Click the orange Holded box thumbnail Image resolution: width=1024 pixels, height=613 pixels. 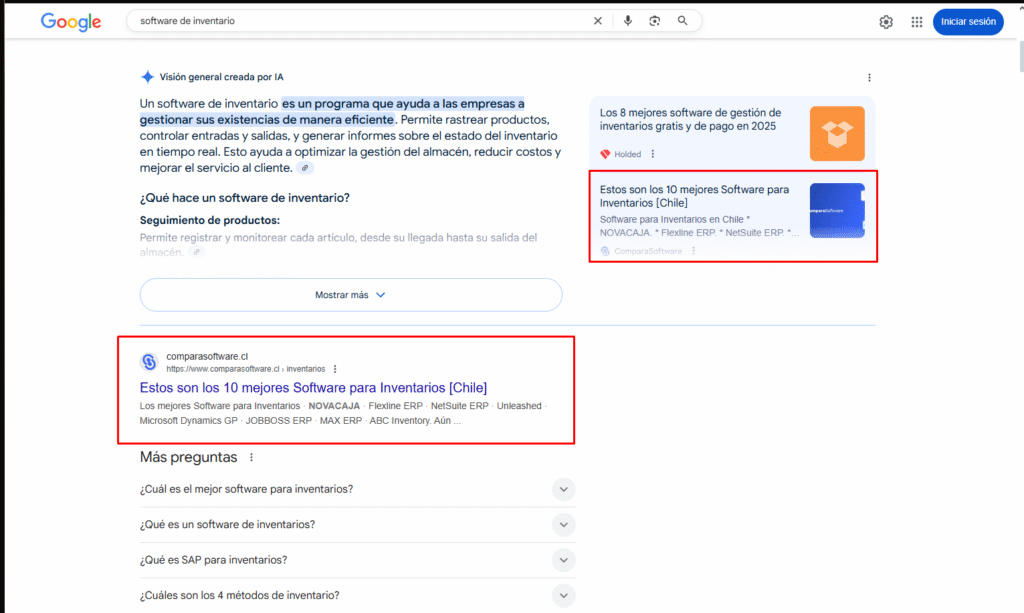pos(837,134)
